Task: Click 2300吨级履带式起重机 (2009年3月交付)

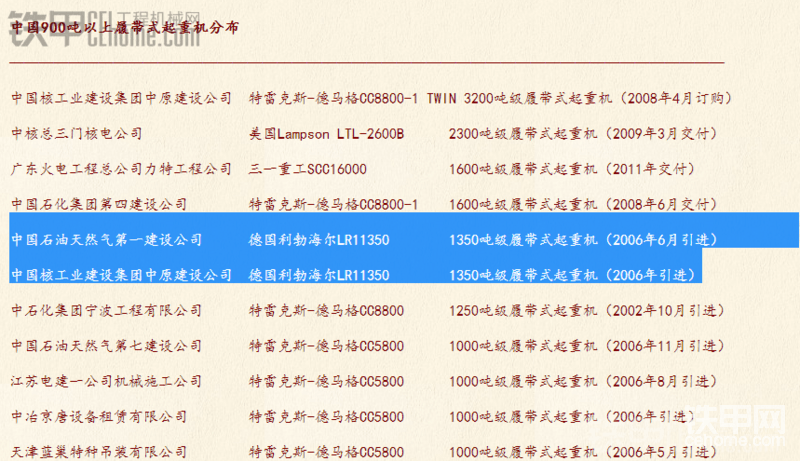Action: [584, 134]
